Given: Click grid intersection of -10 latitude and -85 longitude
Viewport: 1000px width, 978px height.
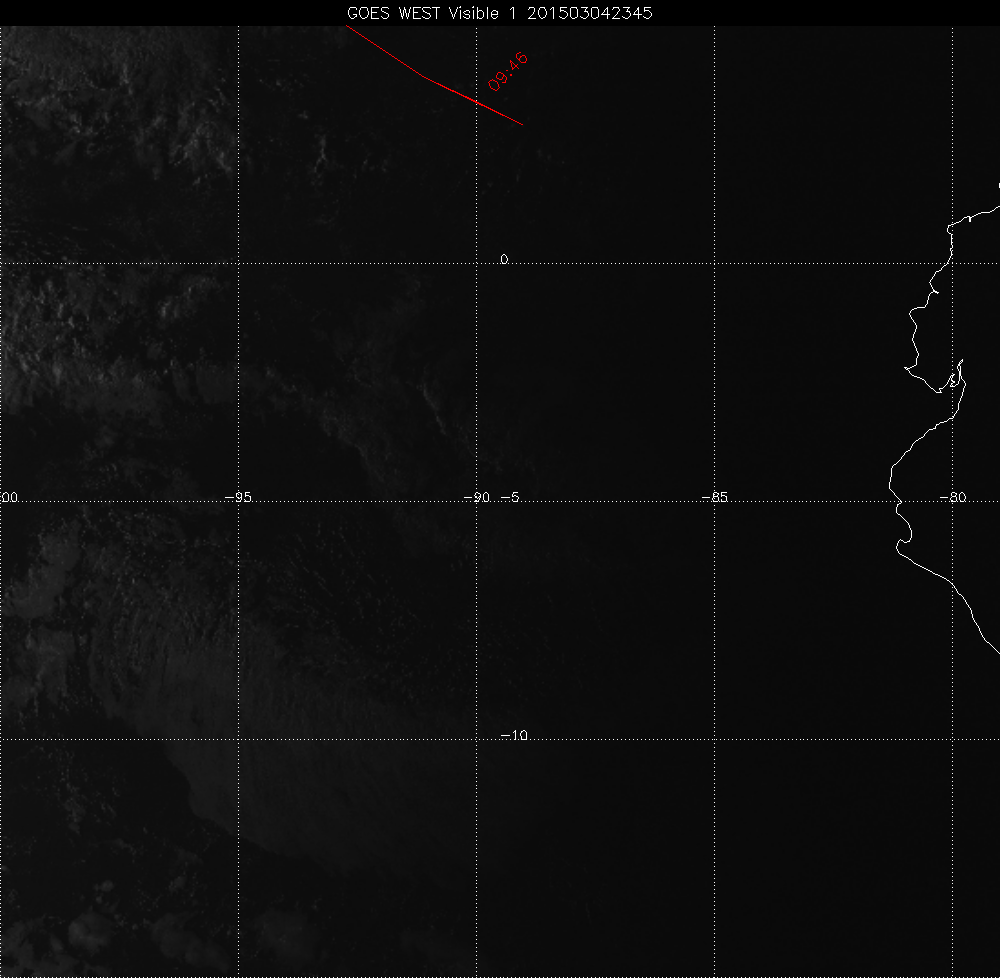Looking at the screenshot, I should (715, 739).
